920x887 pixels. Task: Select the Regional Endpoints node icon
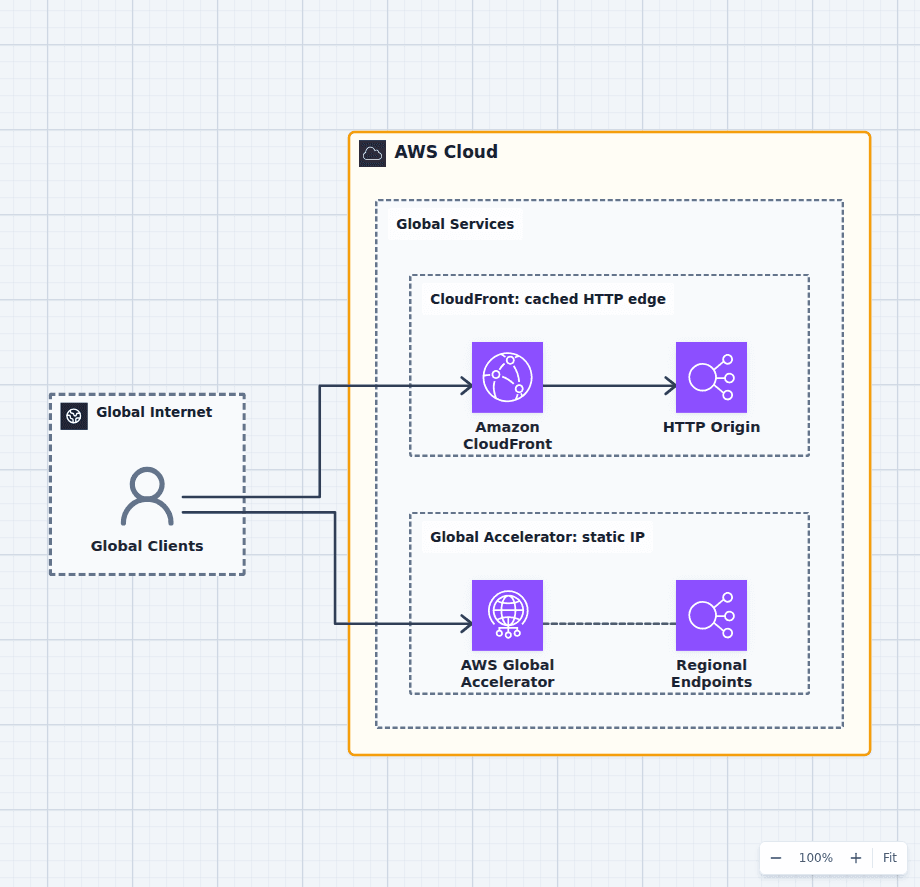[711, 615]
